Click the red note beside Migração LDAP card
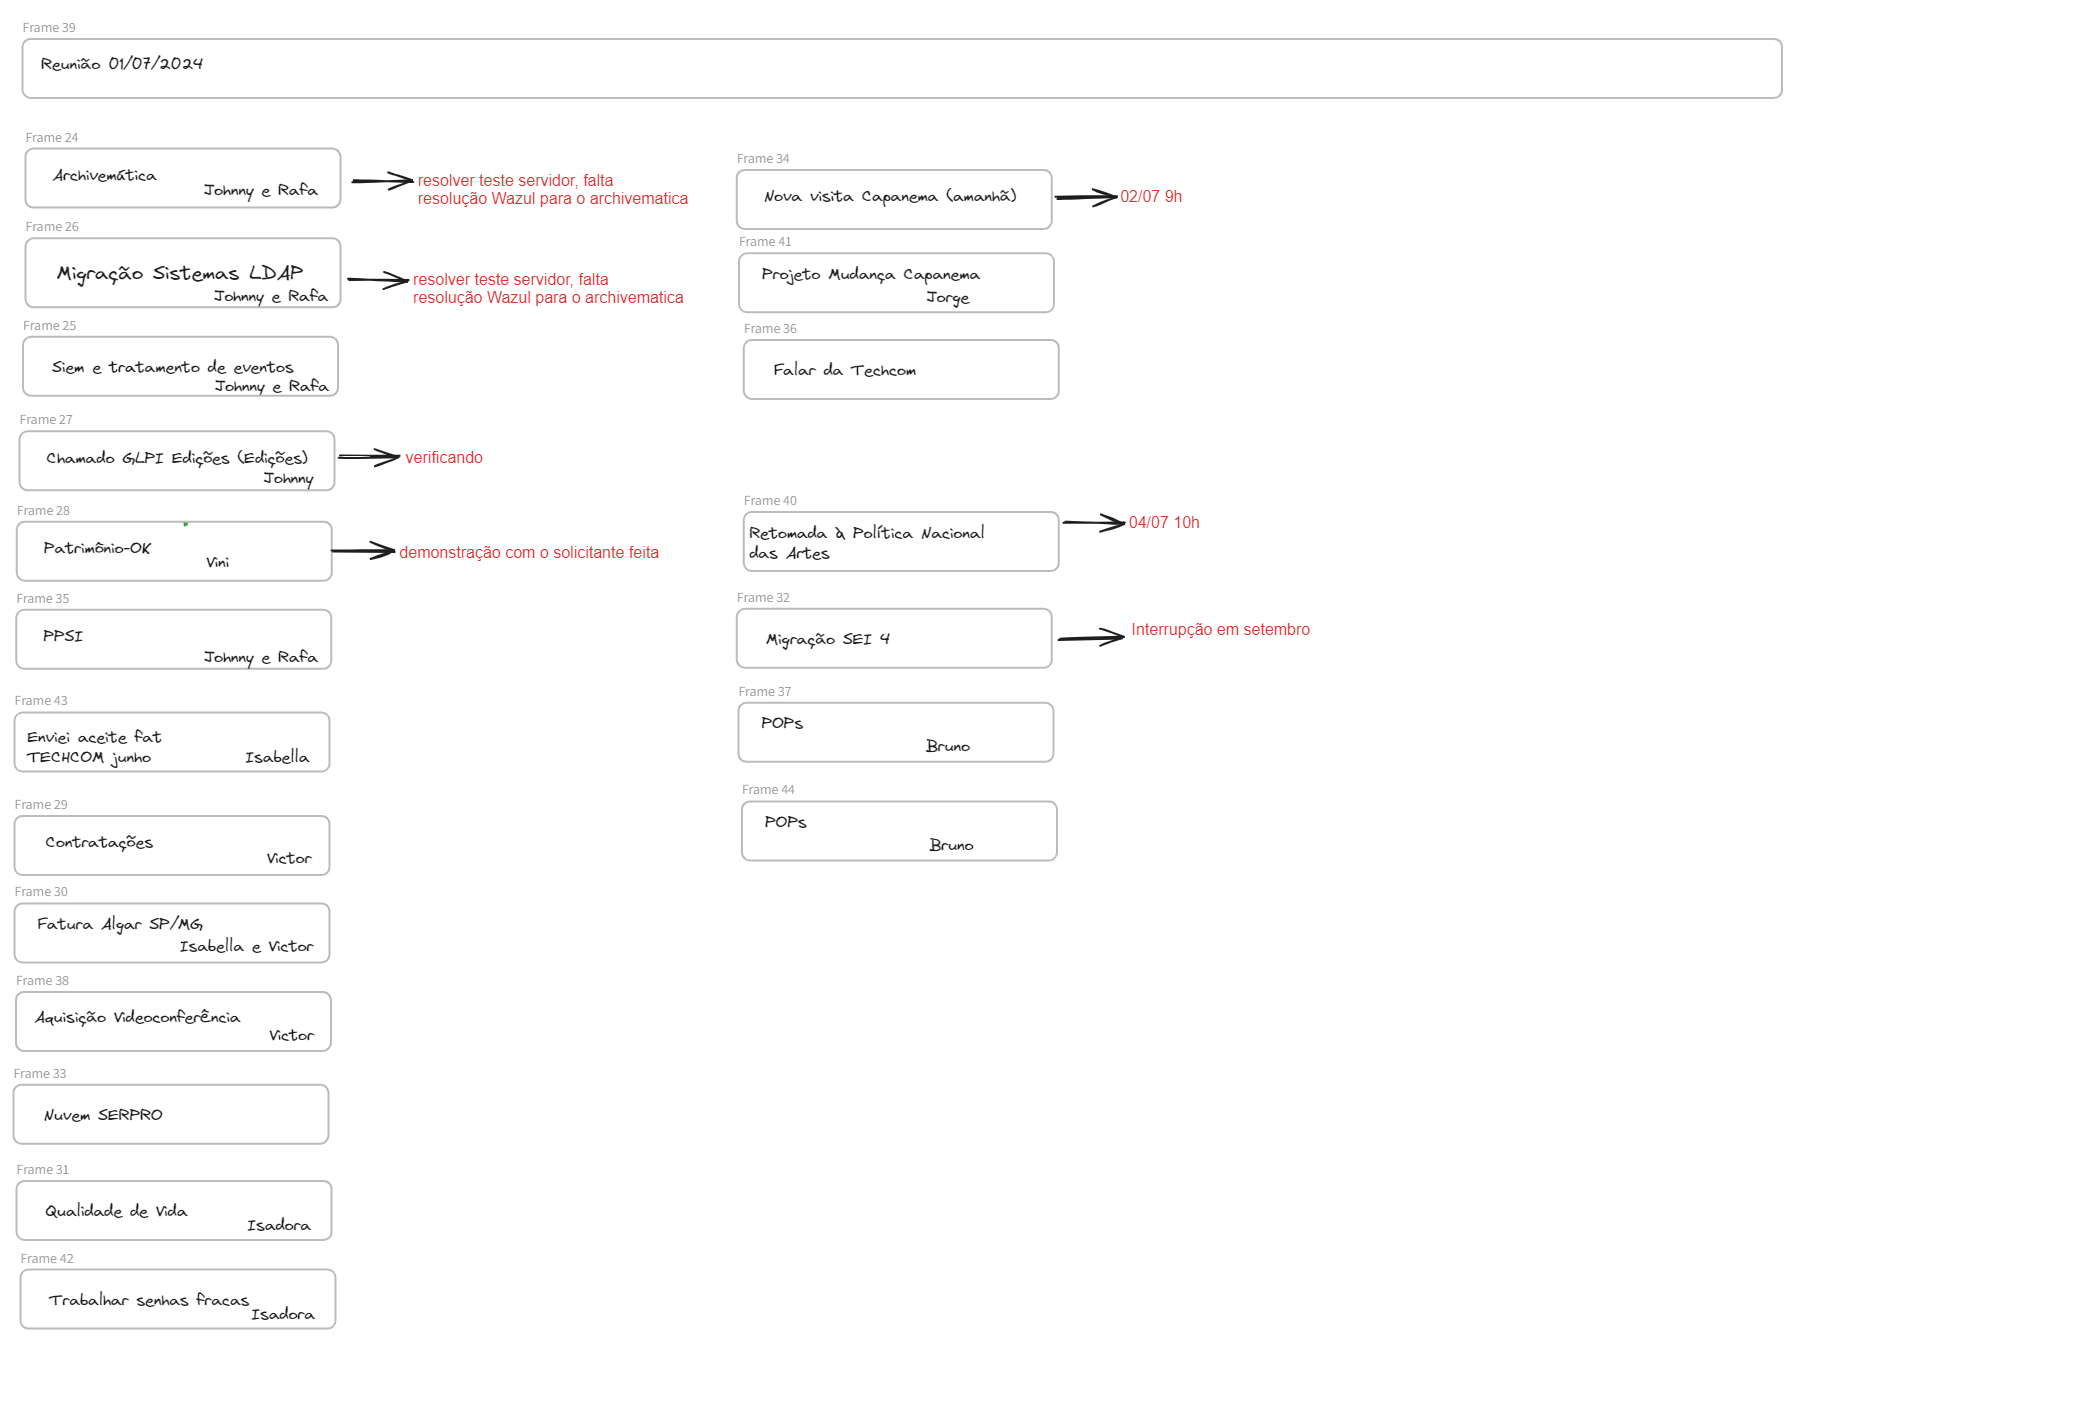The image size is (2087, 1403). click(548, 289)
